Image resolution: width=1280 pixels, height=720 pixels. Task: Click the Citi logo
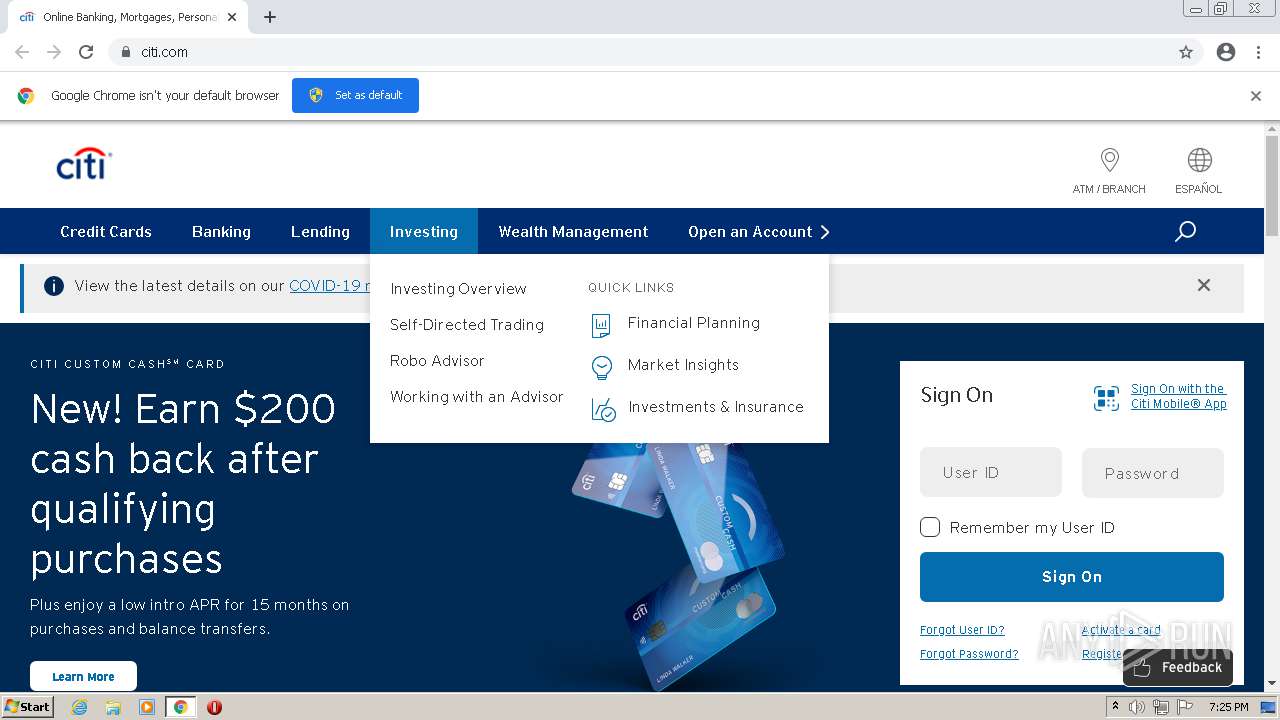[x=84, y=164]
